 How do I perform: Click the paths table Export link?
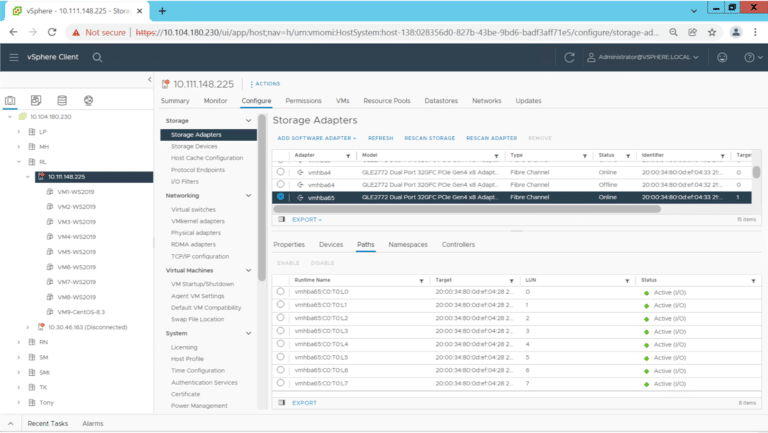(304, 403)
